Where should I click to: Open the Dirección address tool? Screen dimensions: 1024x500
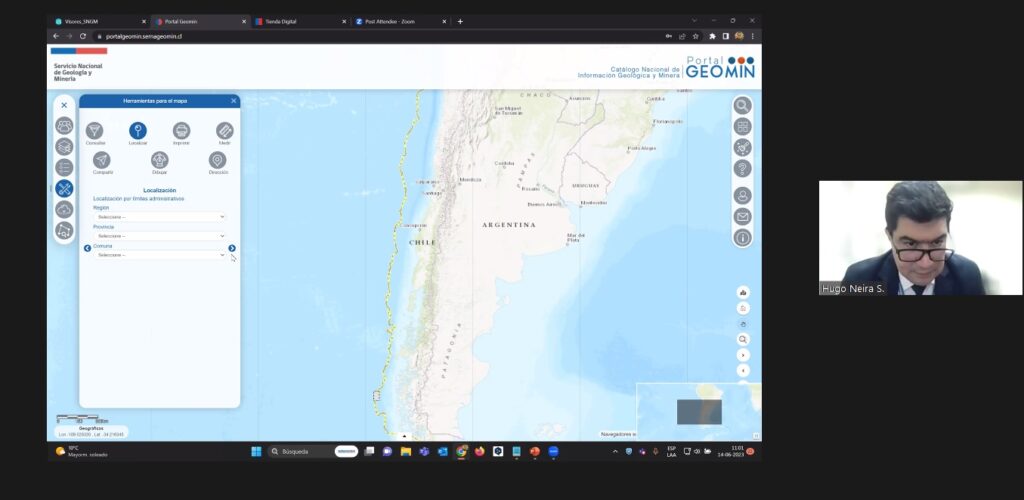click(x=217, y=160)
